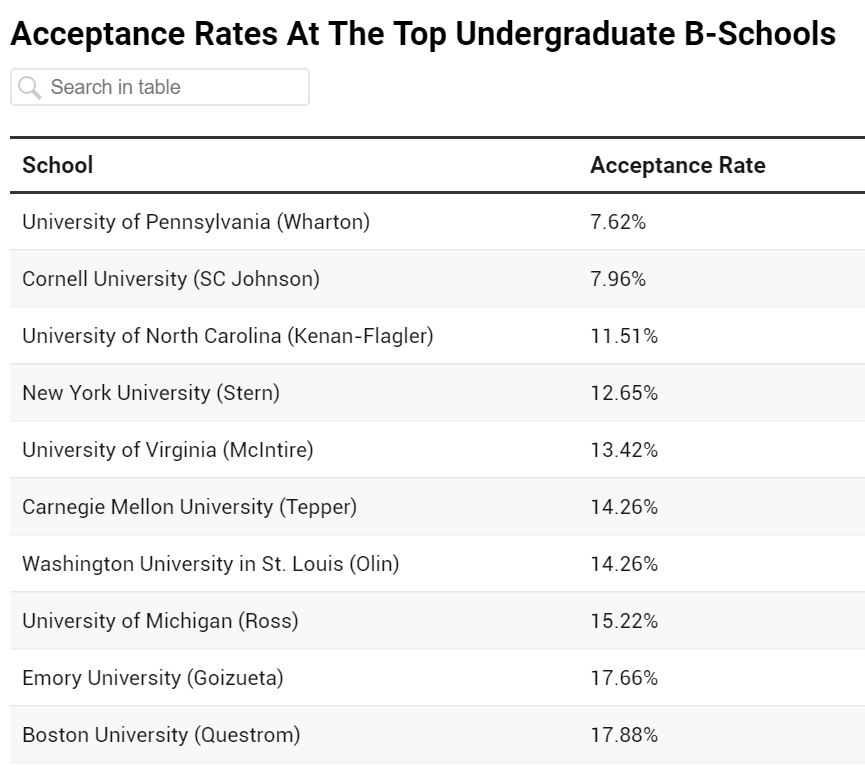Click the 7.62% acceptance rate value
Screen dimensions: 865x765
click(x=618, y=222)
